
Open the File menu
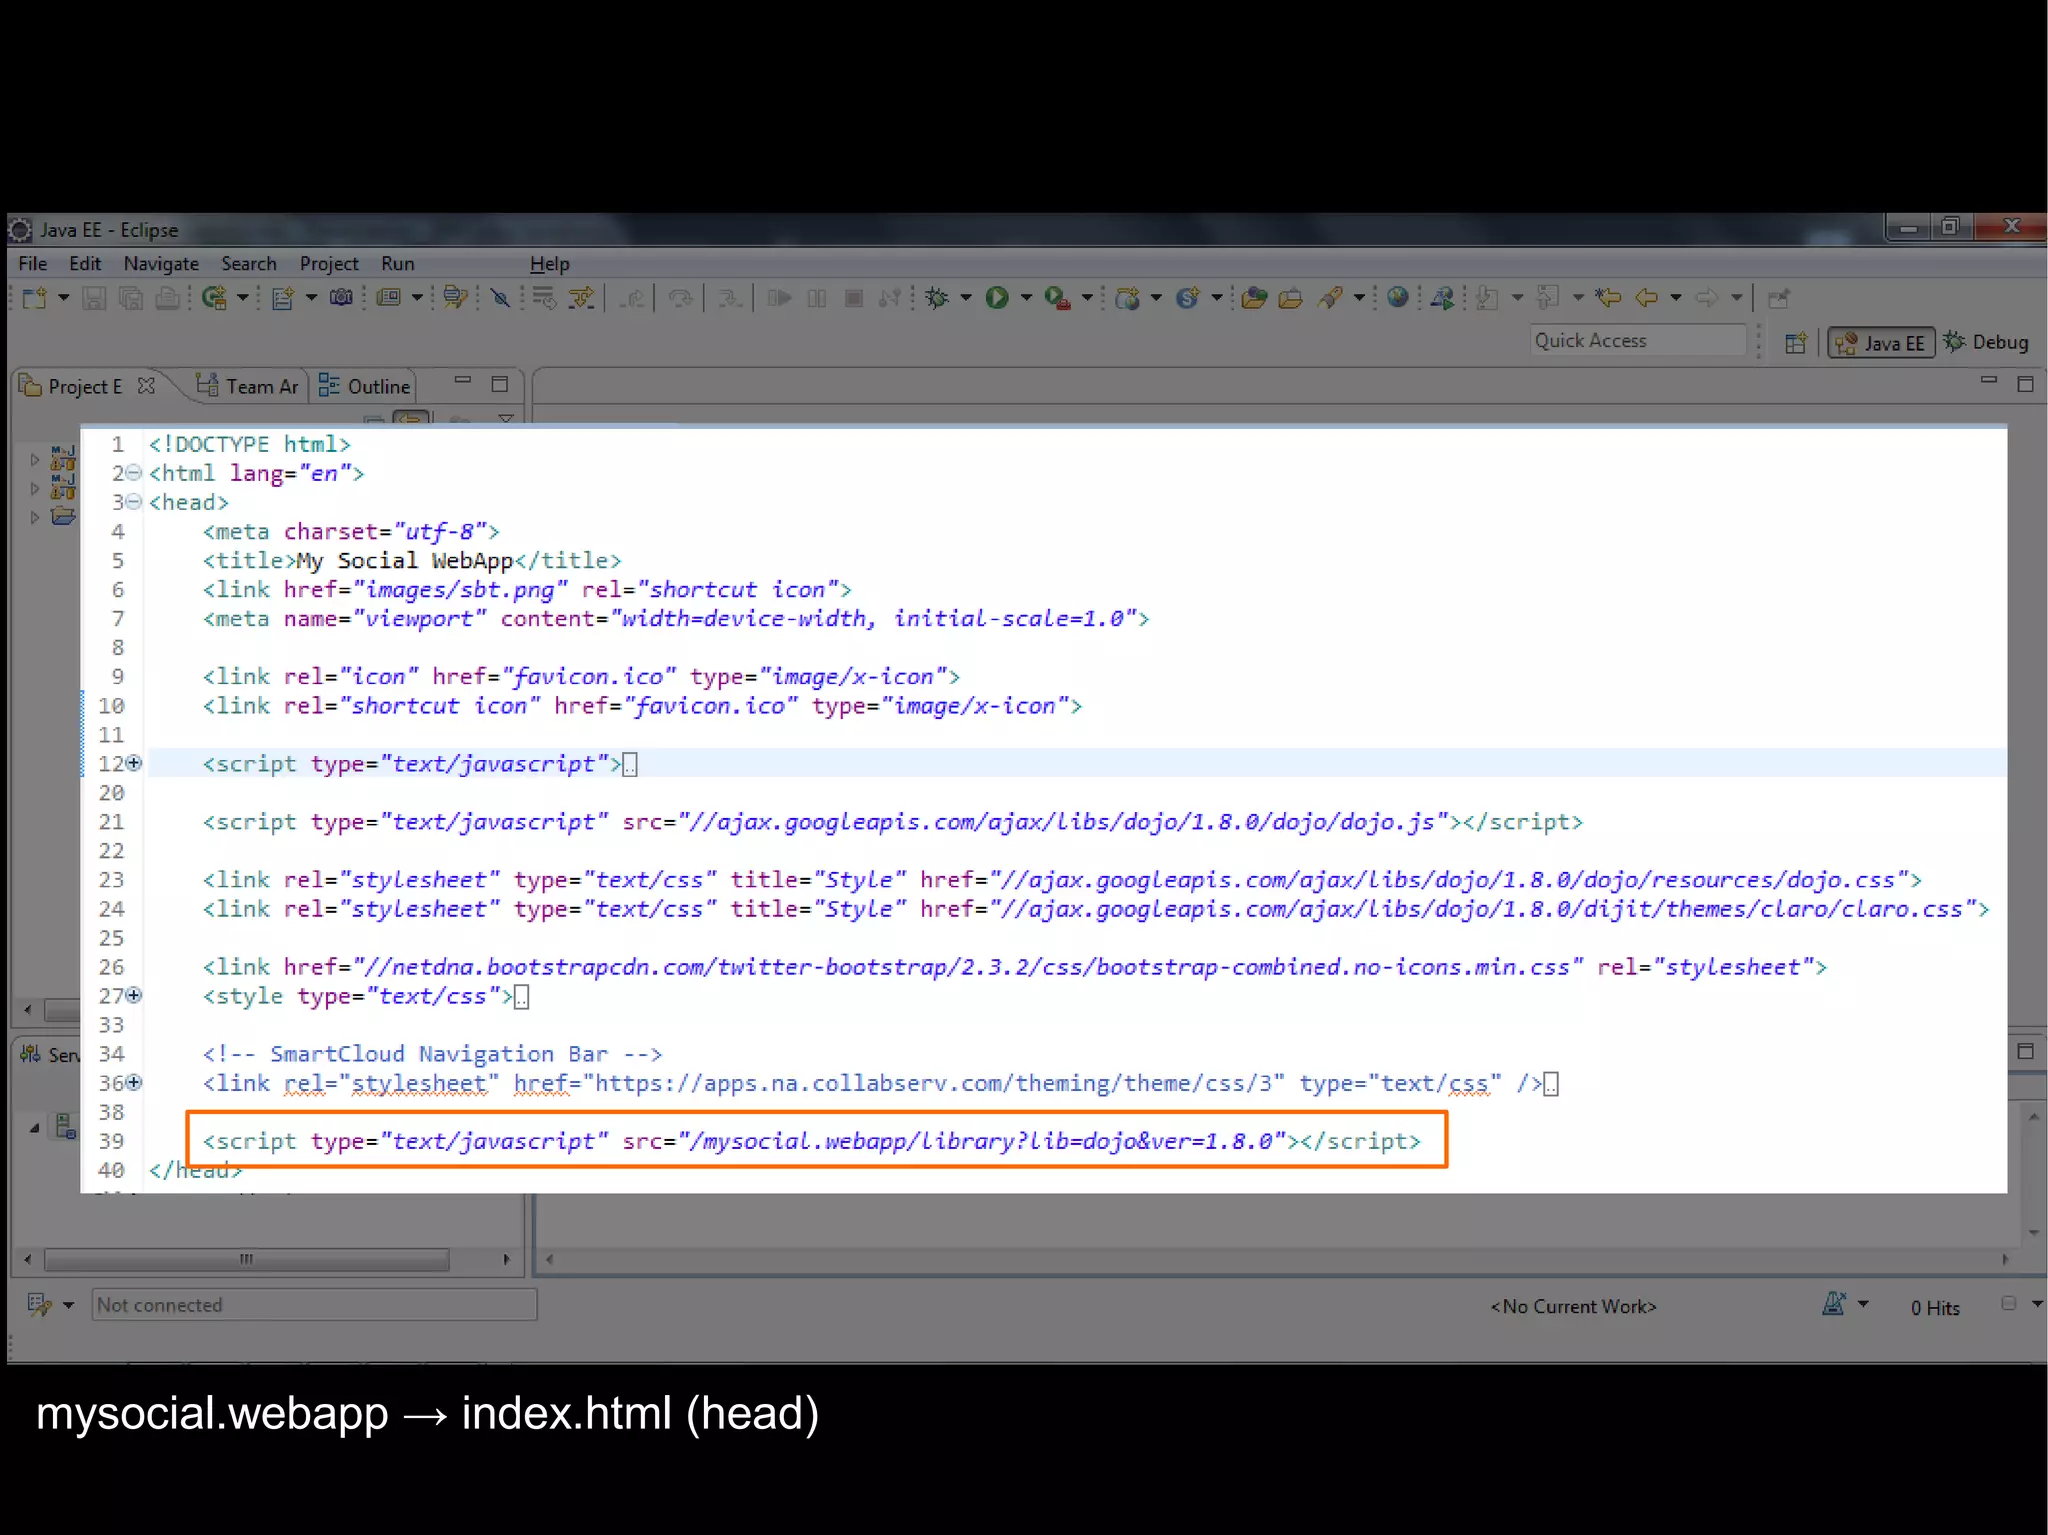[x=33, y=264]
